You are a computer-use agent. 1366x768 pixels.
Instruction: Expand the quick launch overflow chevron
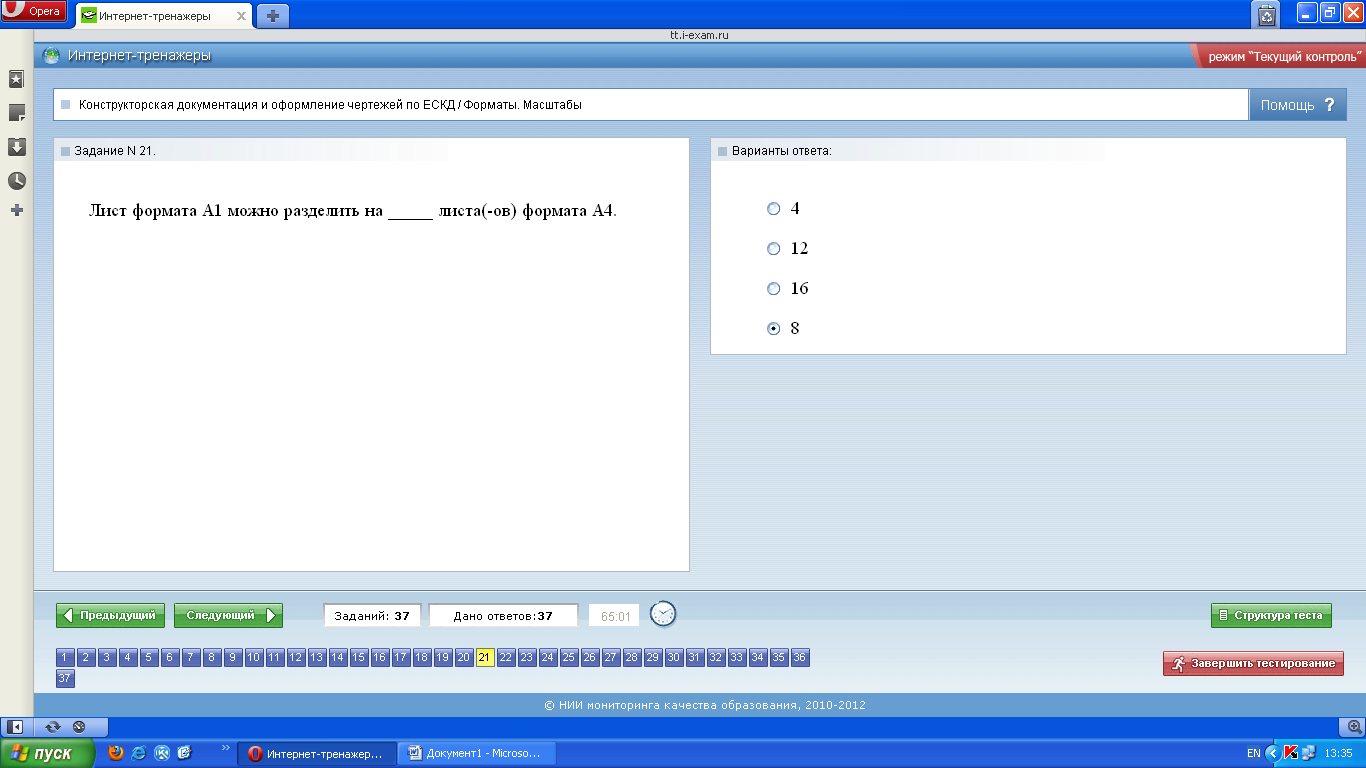click(x=225, y=747)
